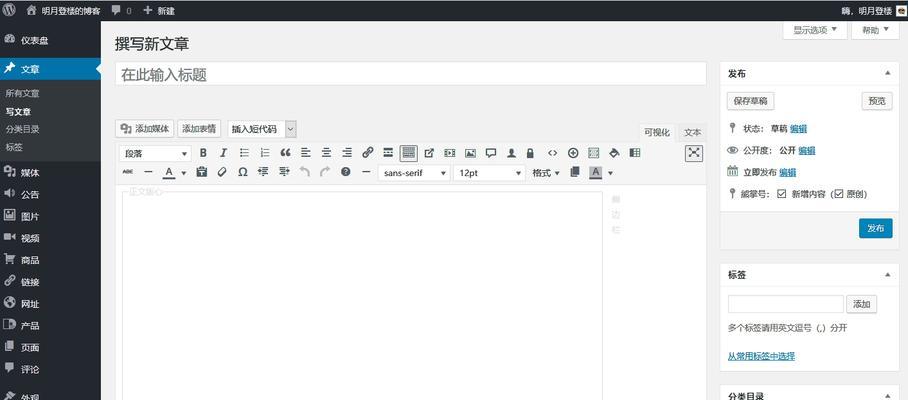The image size is (908, 400).
Task: Expand the 帮助 help panel
Action: coord(875,30)
